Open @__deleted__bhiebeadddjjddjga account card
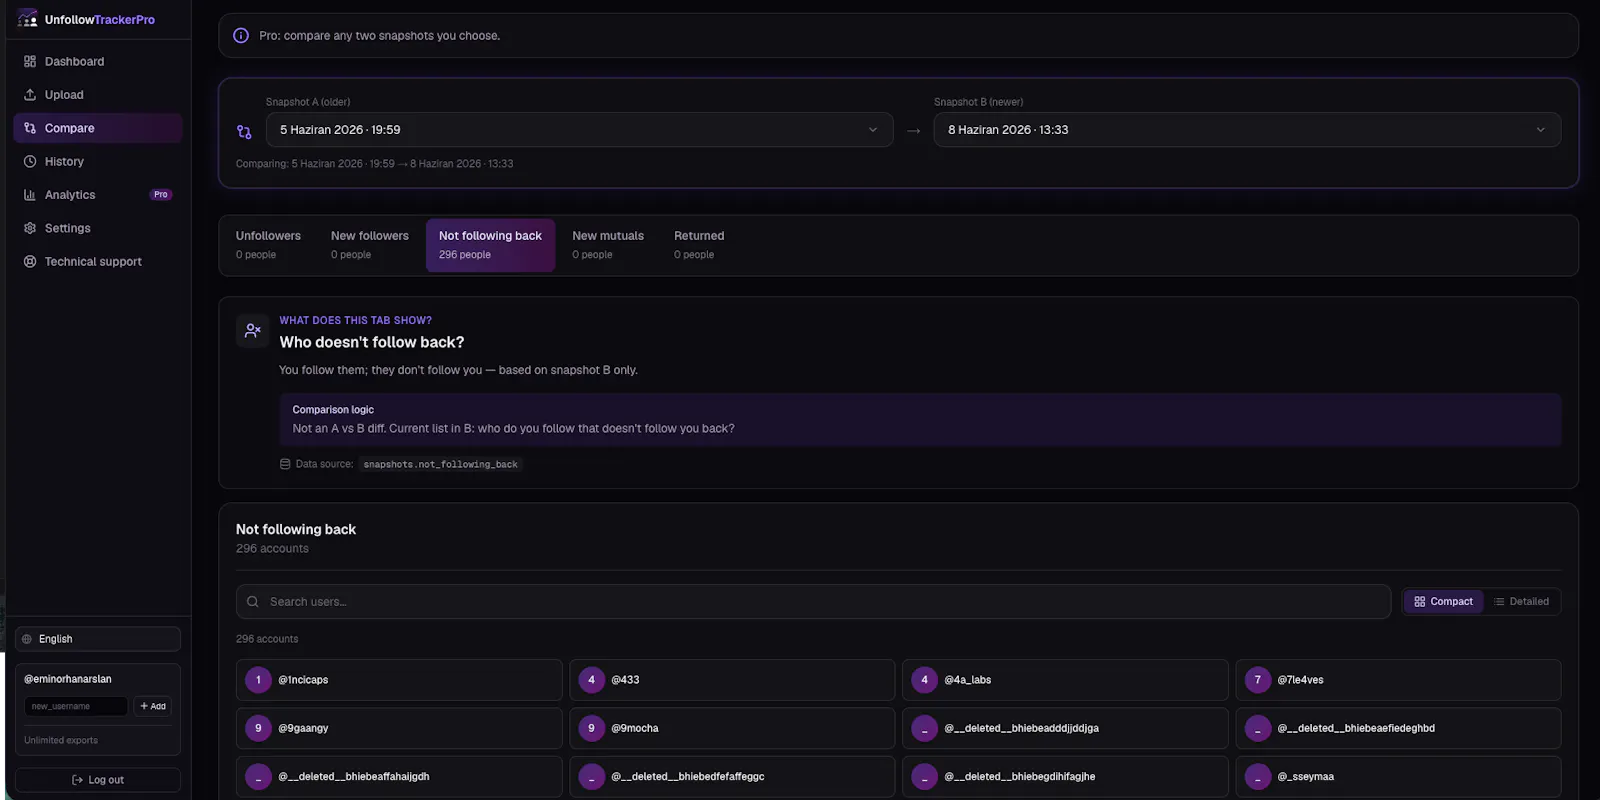1600x800 pixels. pos(1065,728)
